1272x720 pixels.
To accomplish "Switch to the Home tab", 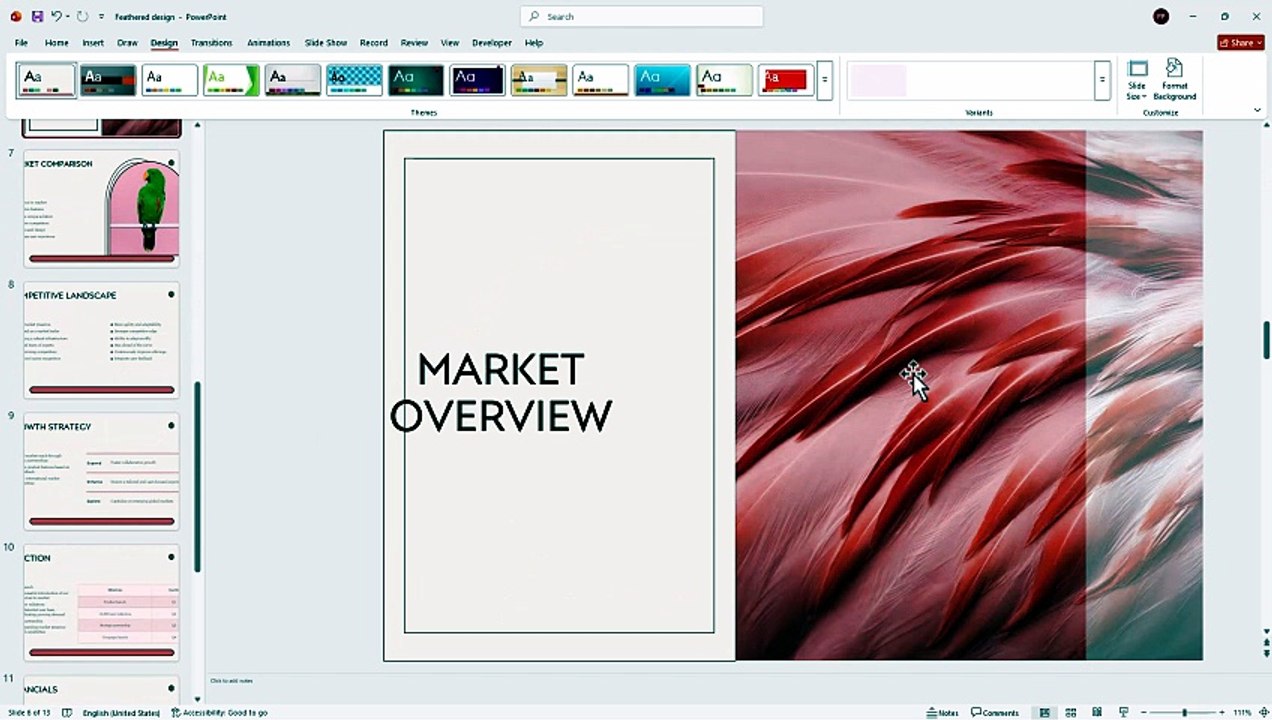I will click(x=56, y=43).
